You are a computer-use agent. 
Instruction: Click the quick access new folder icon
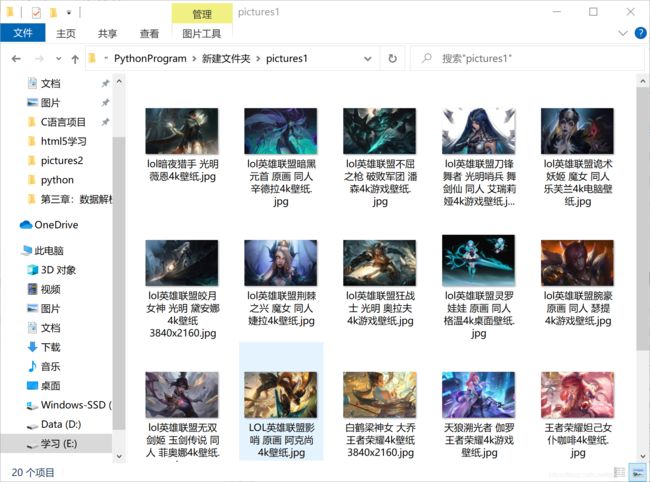pyautogui.click(x=53, y=13)
